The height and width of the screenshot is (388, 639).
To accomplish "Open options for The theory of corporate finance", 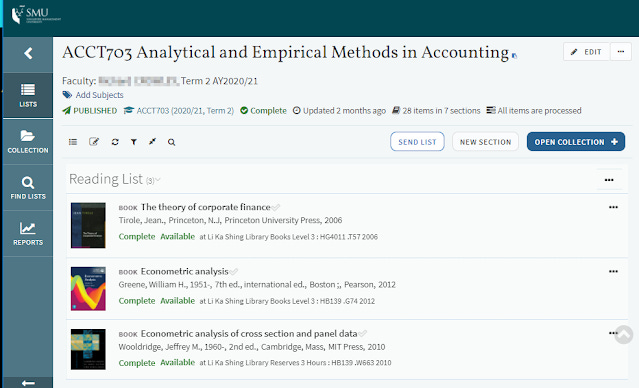I will (x=613, y=207).
